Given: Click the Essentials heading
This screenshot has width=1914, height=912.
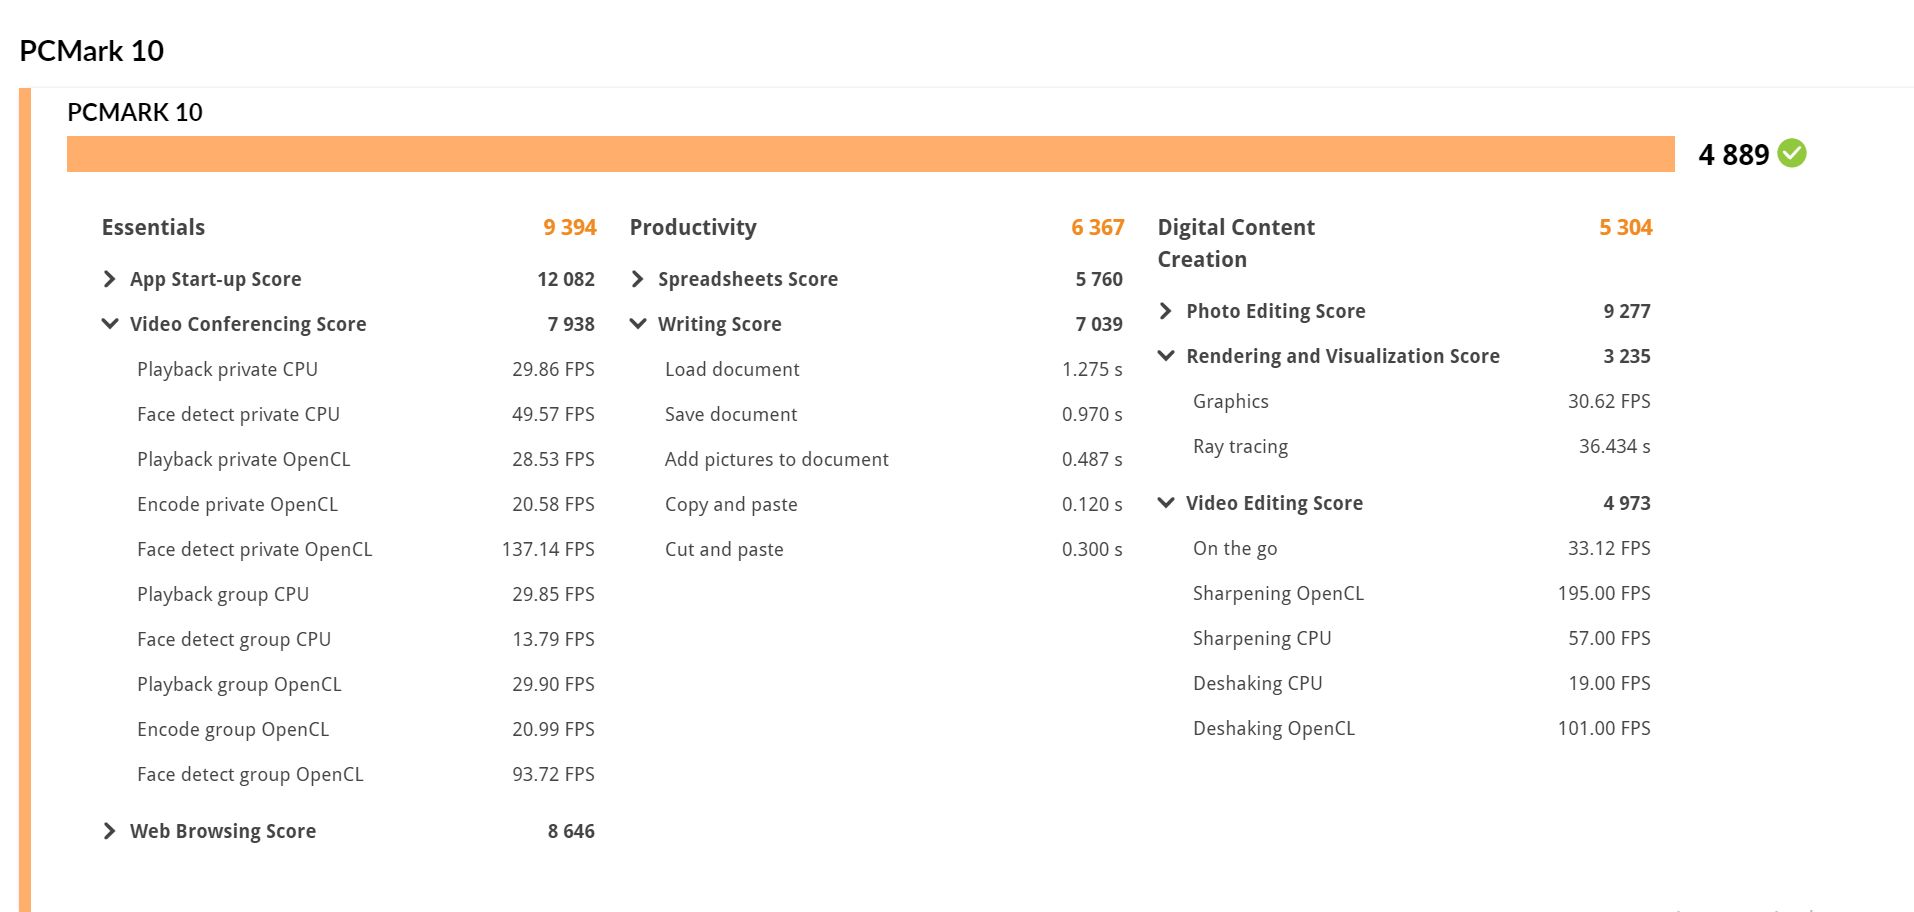Looking at the screenshot, I should coord(153,227).
